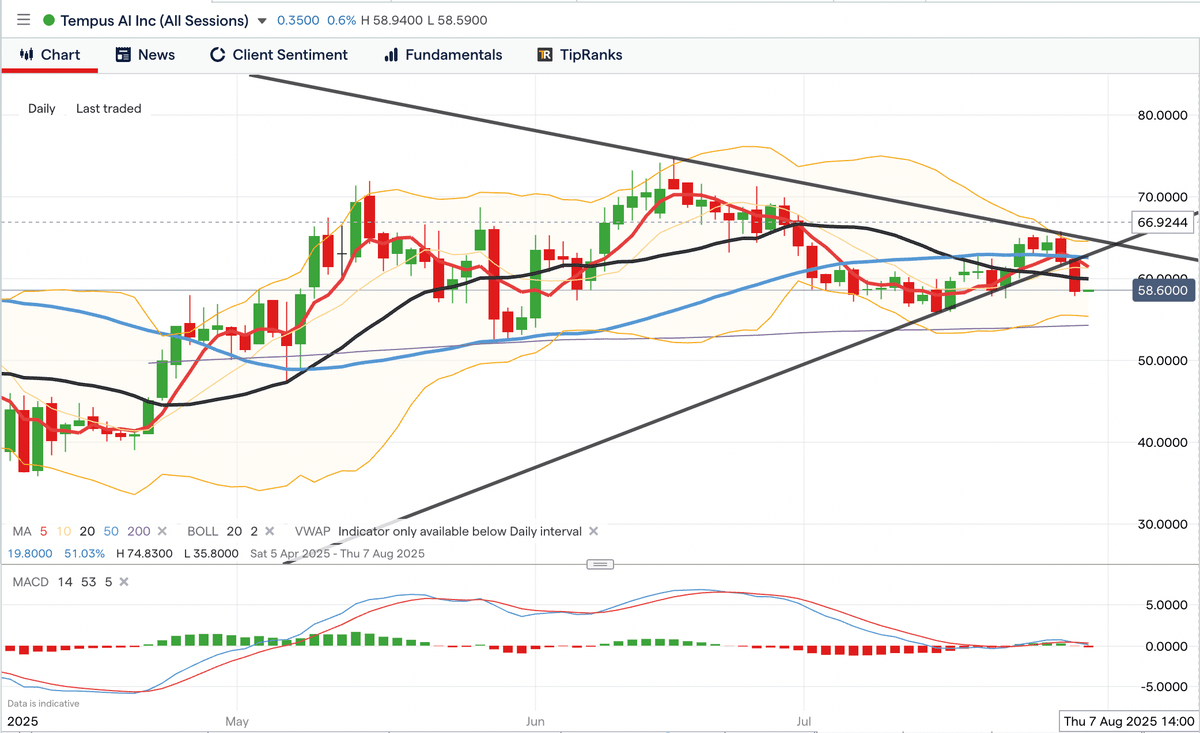1200x733 pixels.
Task: Click the 30.0000 price axis label
Action: pos(1163,524)
